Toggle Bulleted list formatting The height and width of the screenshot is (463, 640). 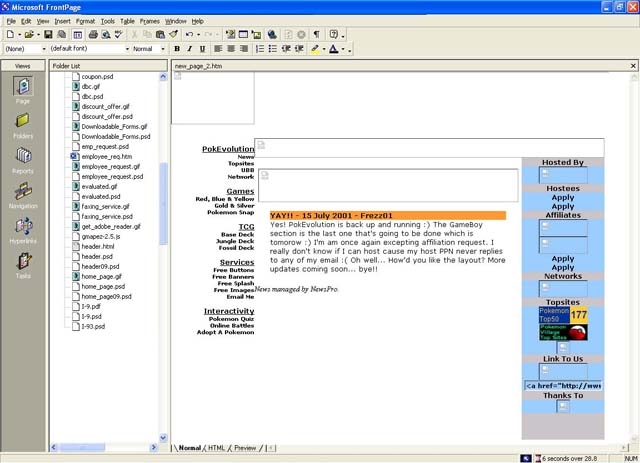(273, 49)
